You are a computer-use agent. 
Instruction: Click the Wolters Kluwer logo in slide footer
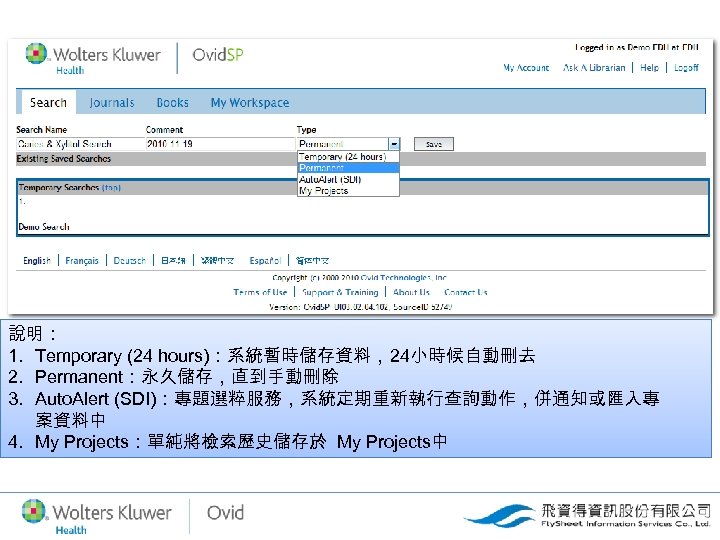[97, 516]
